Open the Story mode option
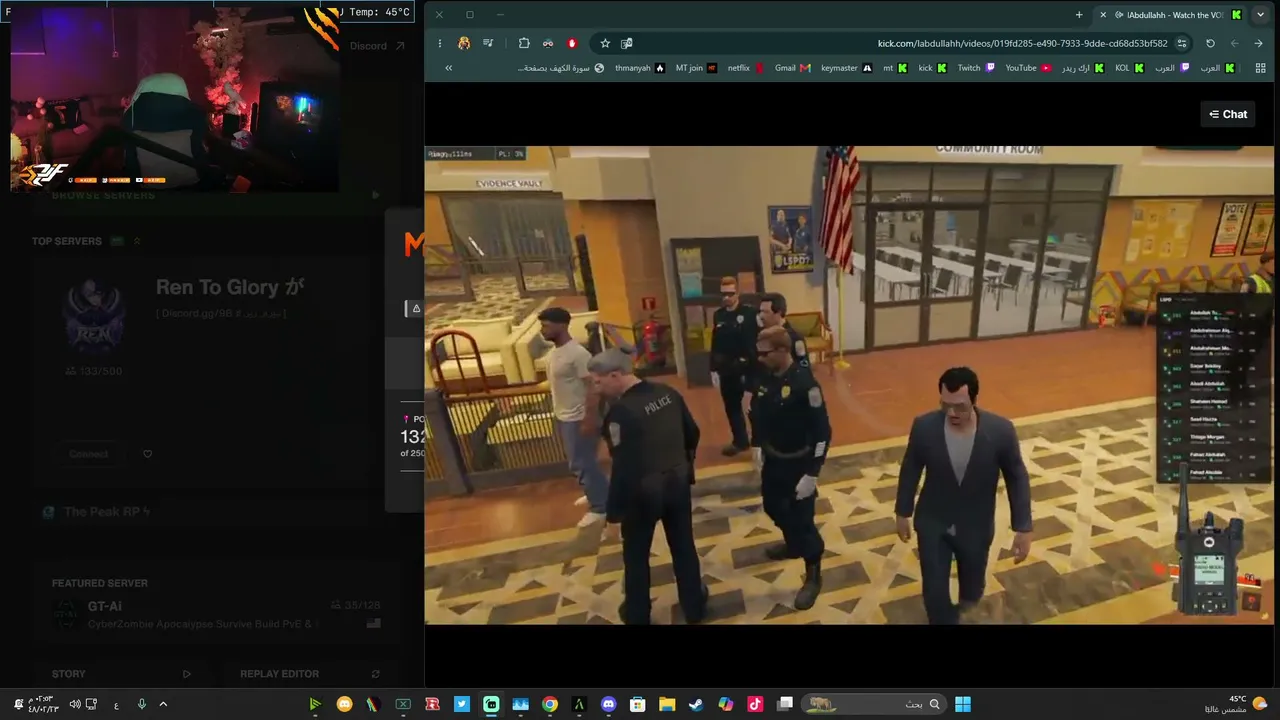Screen dimensions: 1280x720 tap(121, 674)
